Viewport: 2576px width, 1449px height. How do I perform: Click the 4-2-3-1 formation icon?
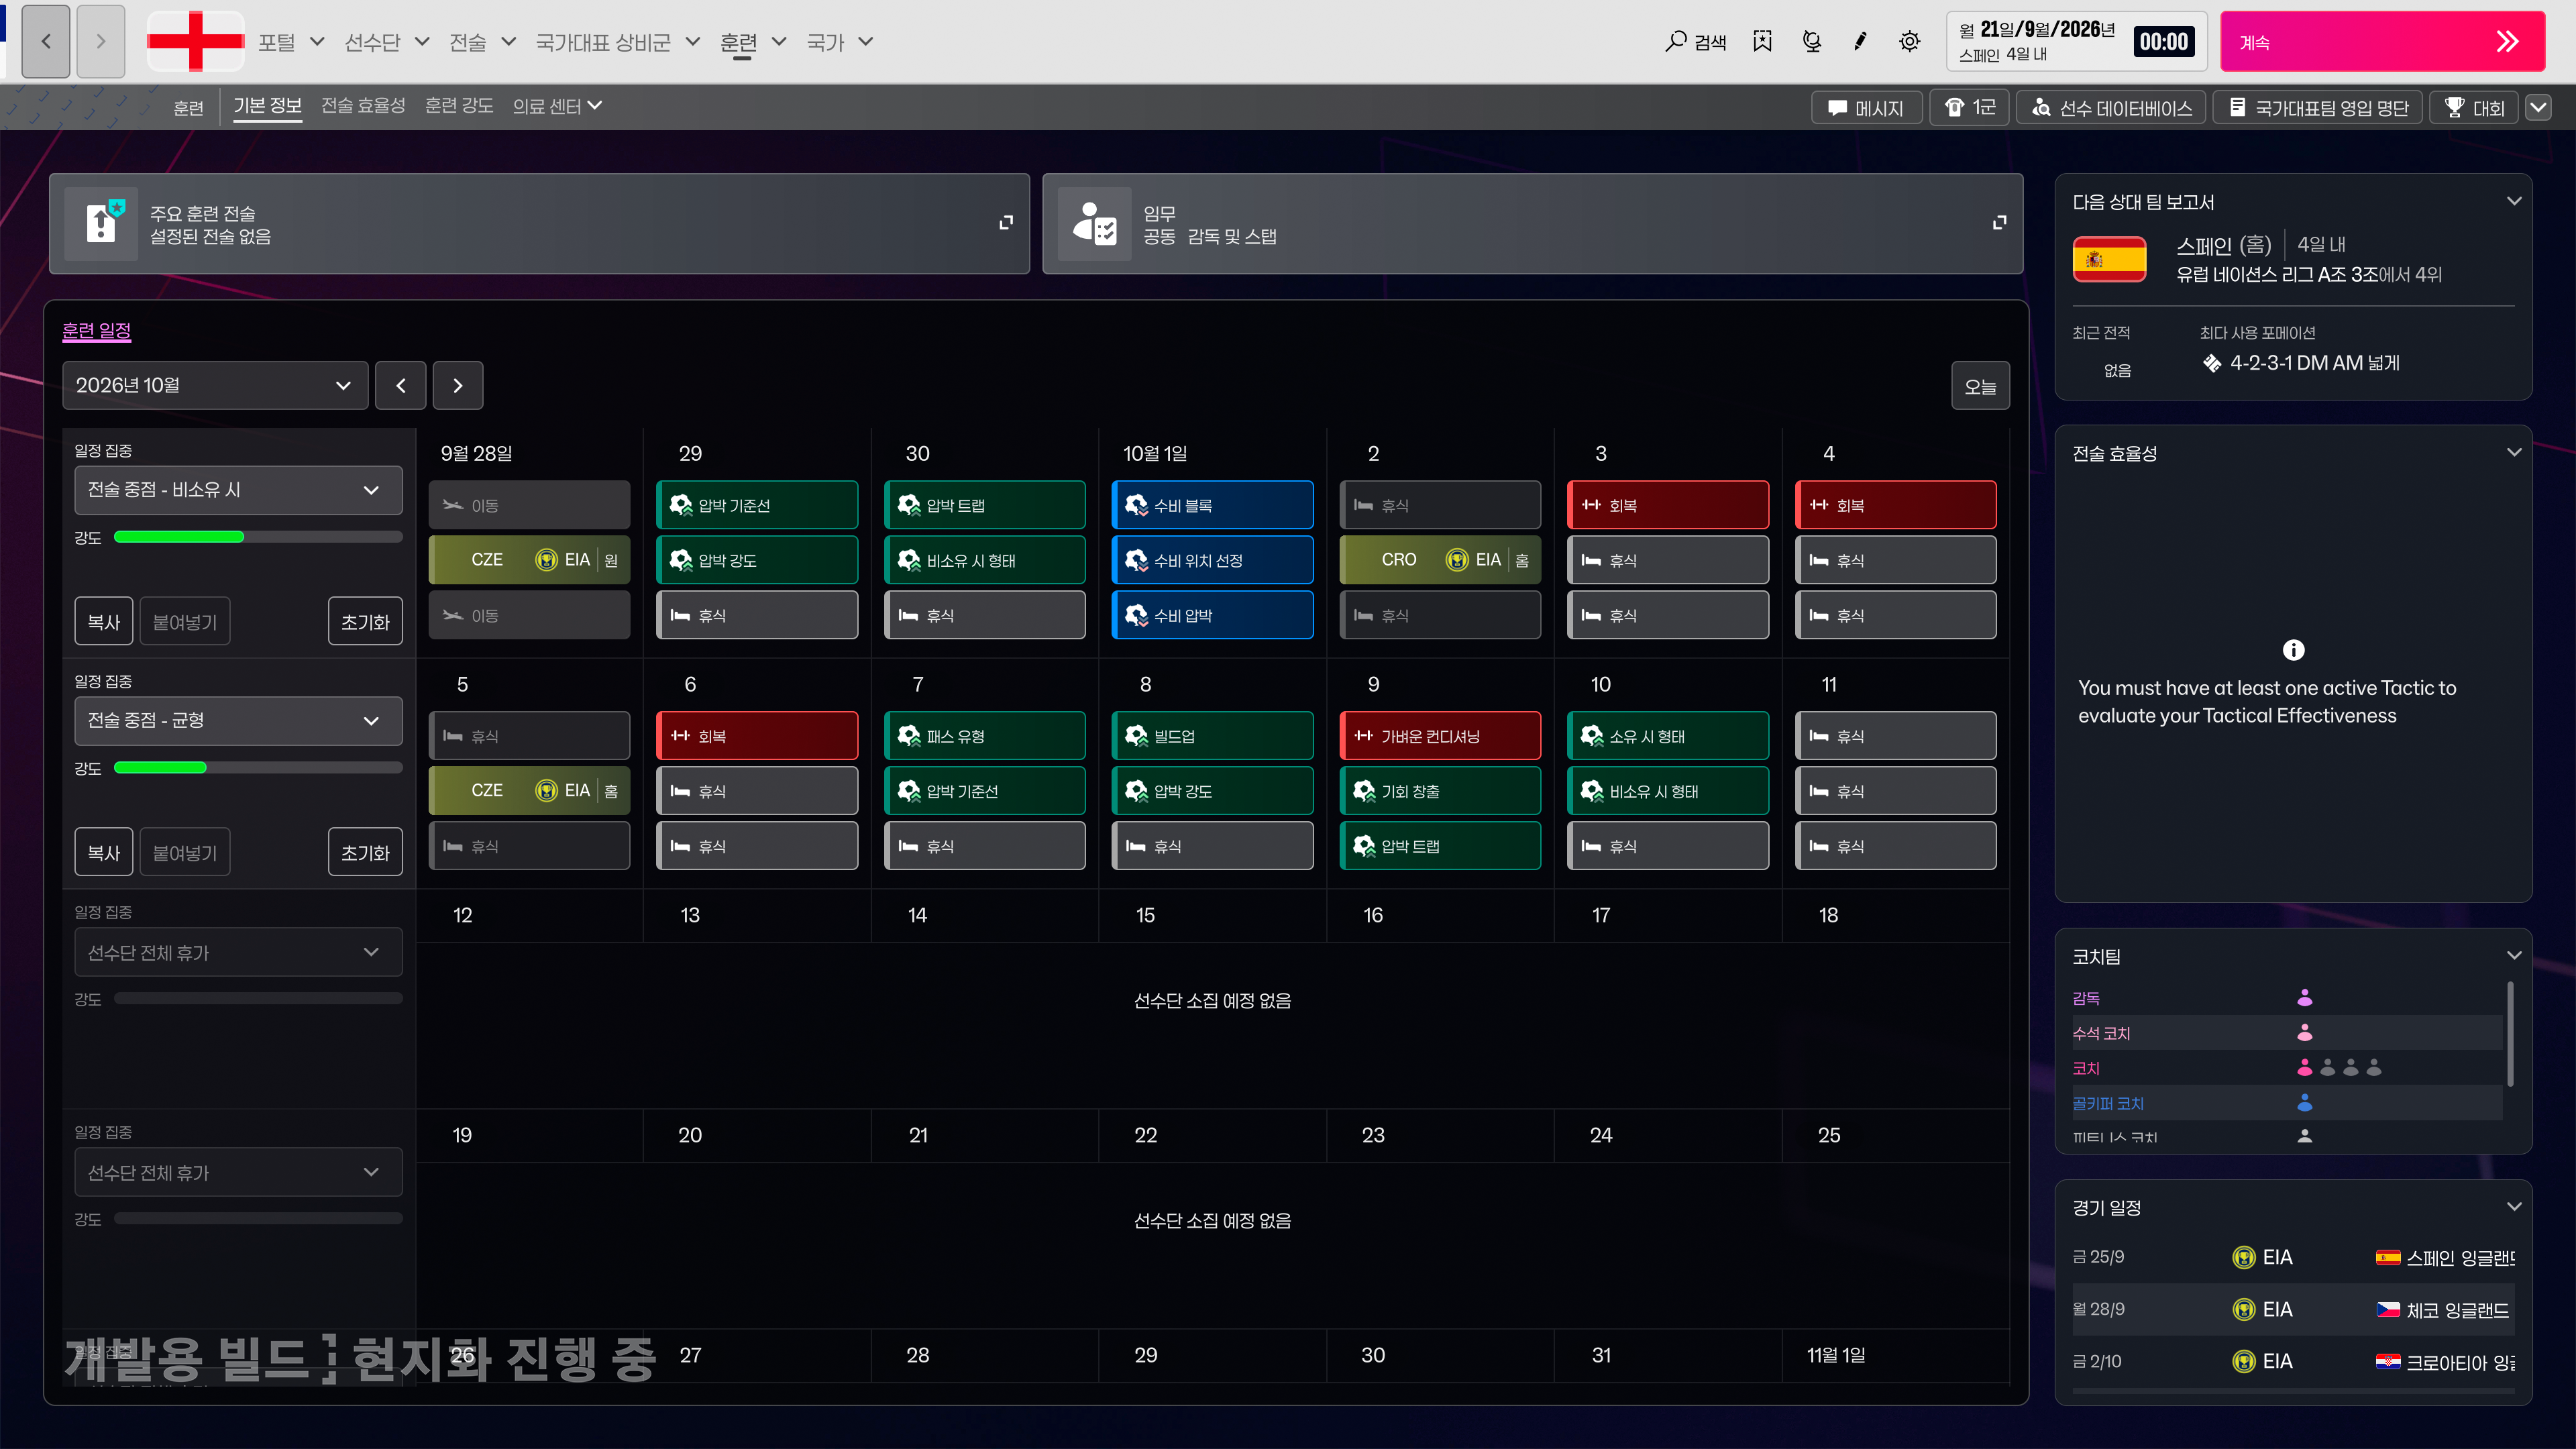click(2211, 363)
